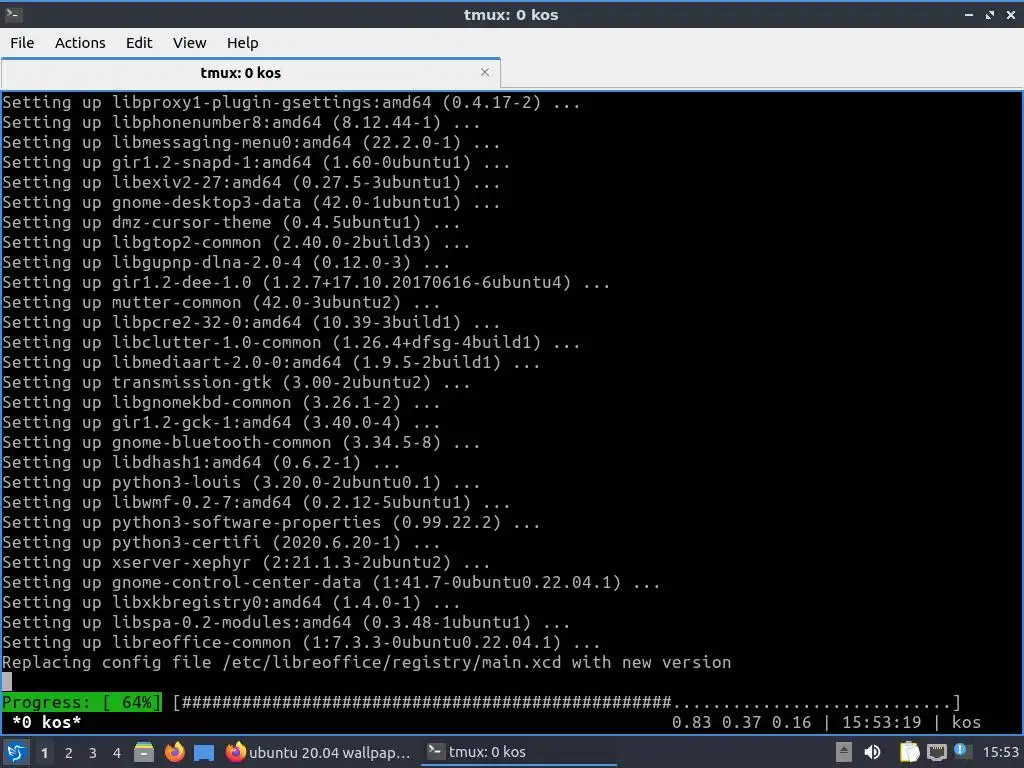The height and width of the screenshot is (768, 1024).
Task: Click the 'Setting up gnome-control-center-data' line
Action: 331,583
